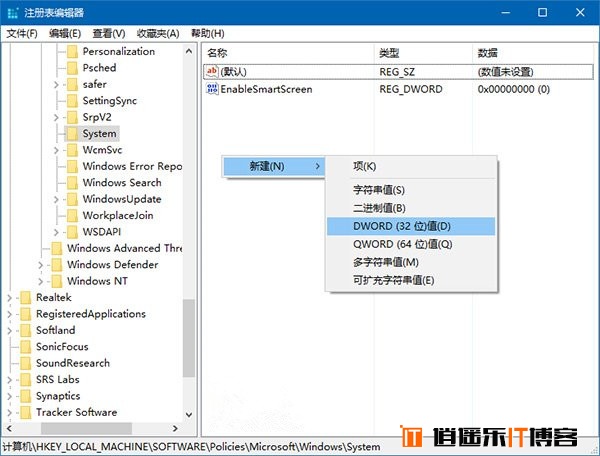The image size is (600, 456).
Task: Click the tree scroll-up arrow
Action: (189, 51)
